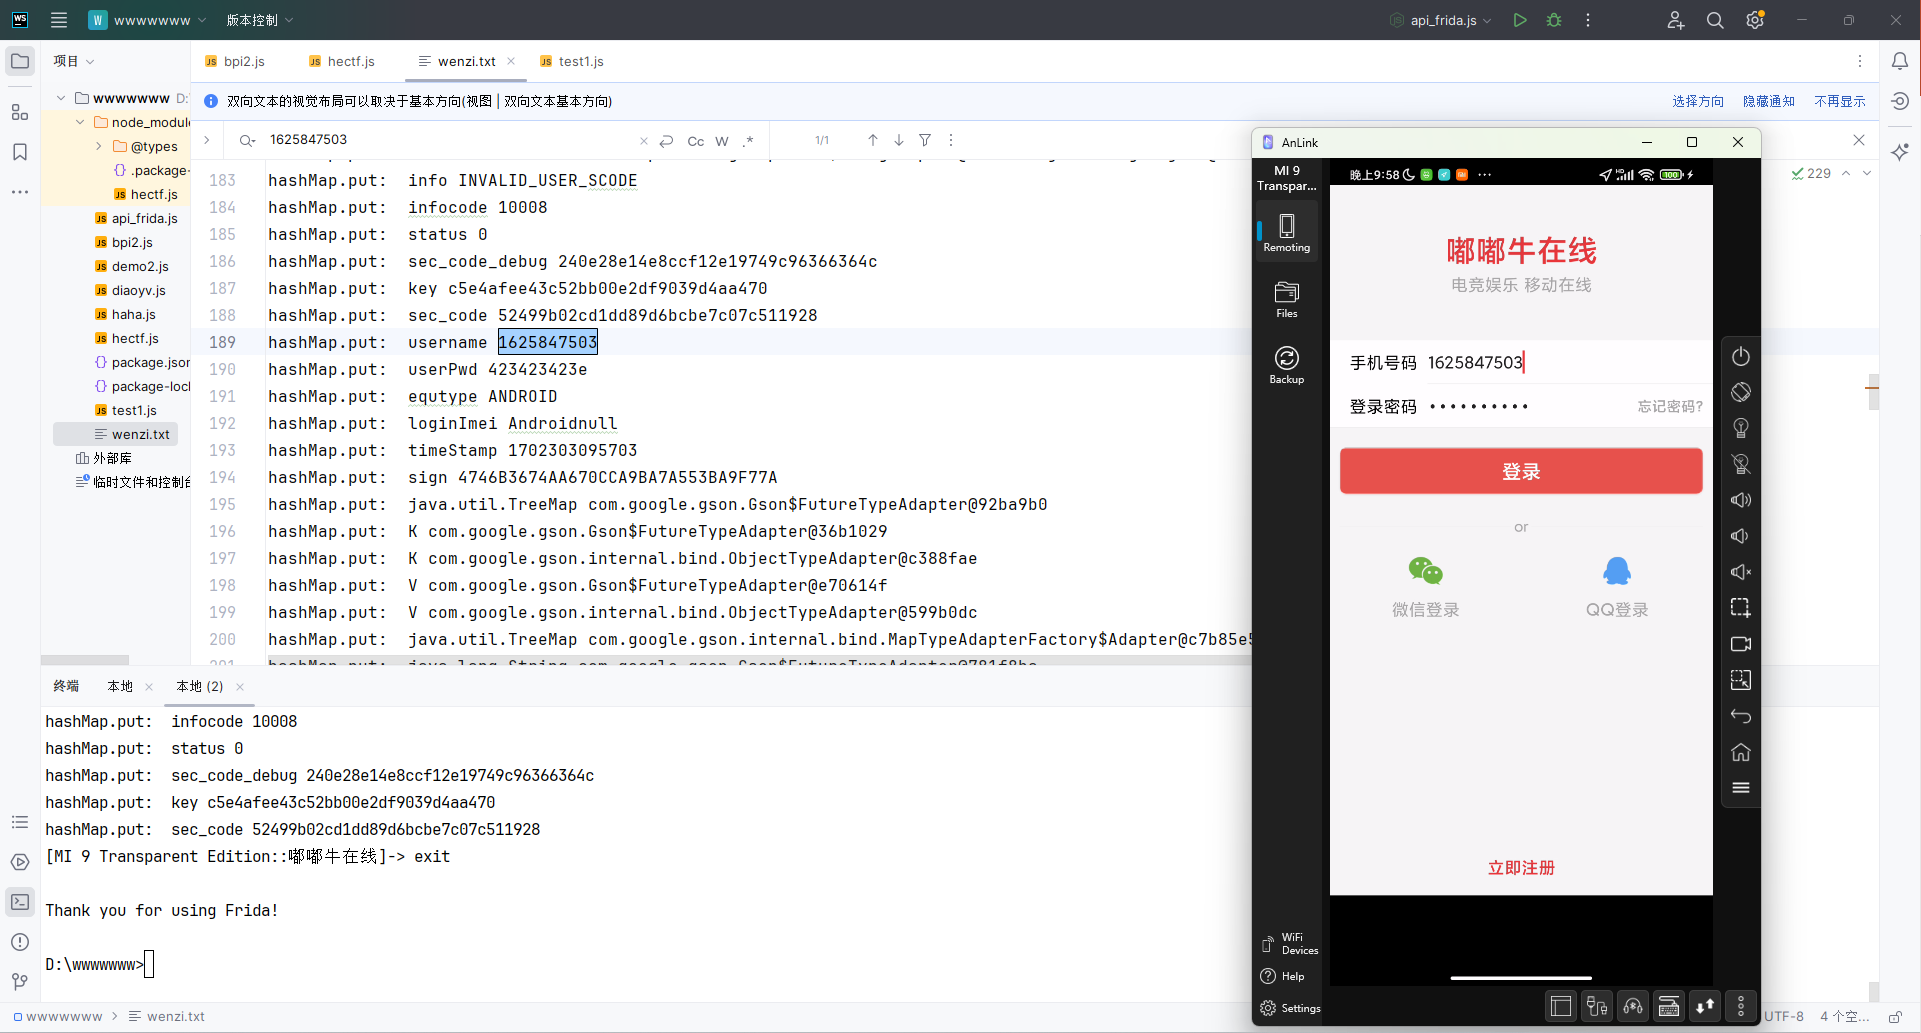Expand the @types folder
This screenshot has height=1033, width=1921.
[99, 146]
